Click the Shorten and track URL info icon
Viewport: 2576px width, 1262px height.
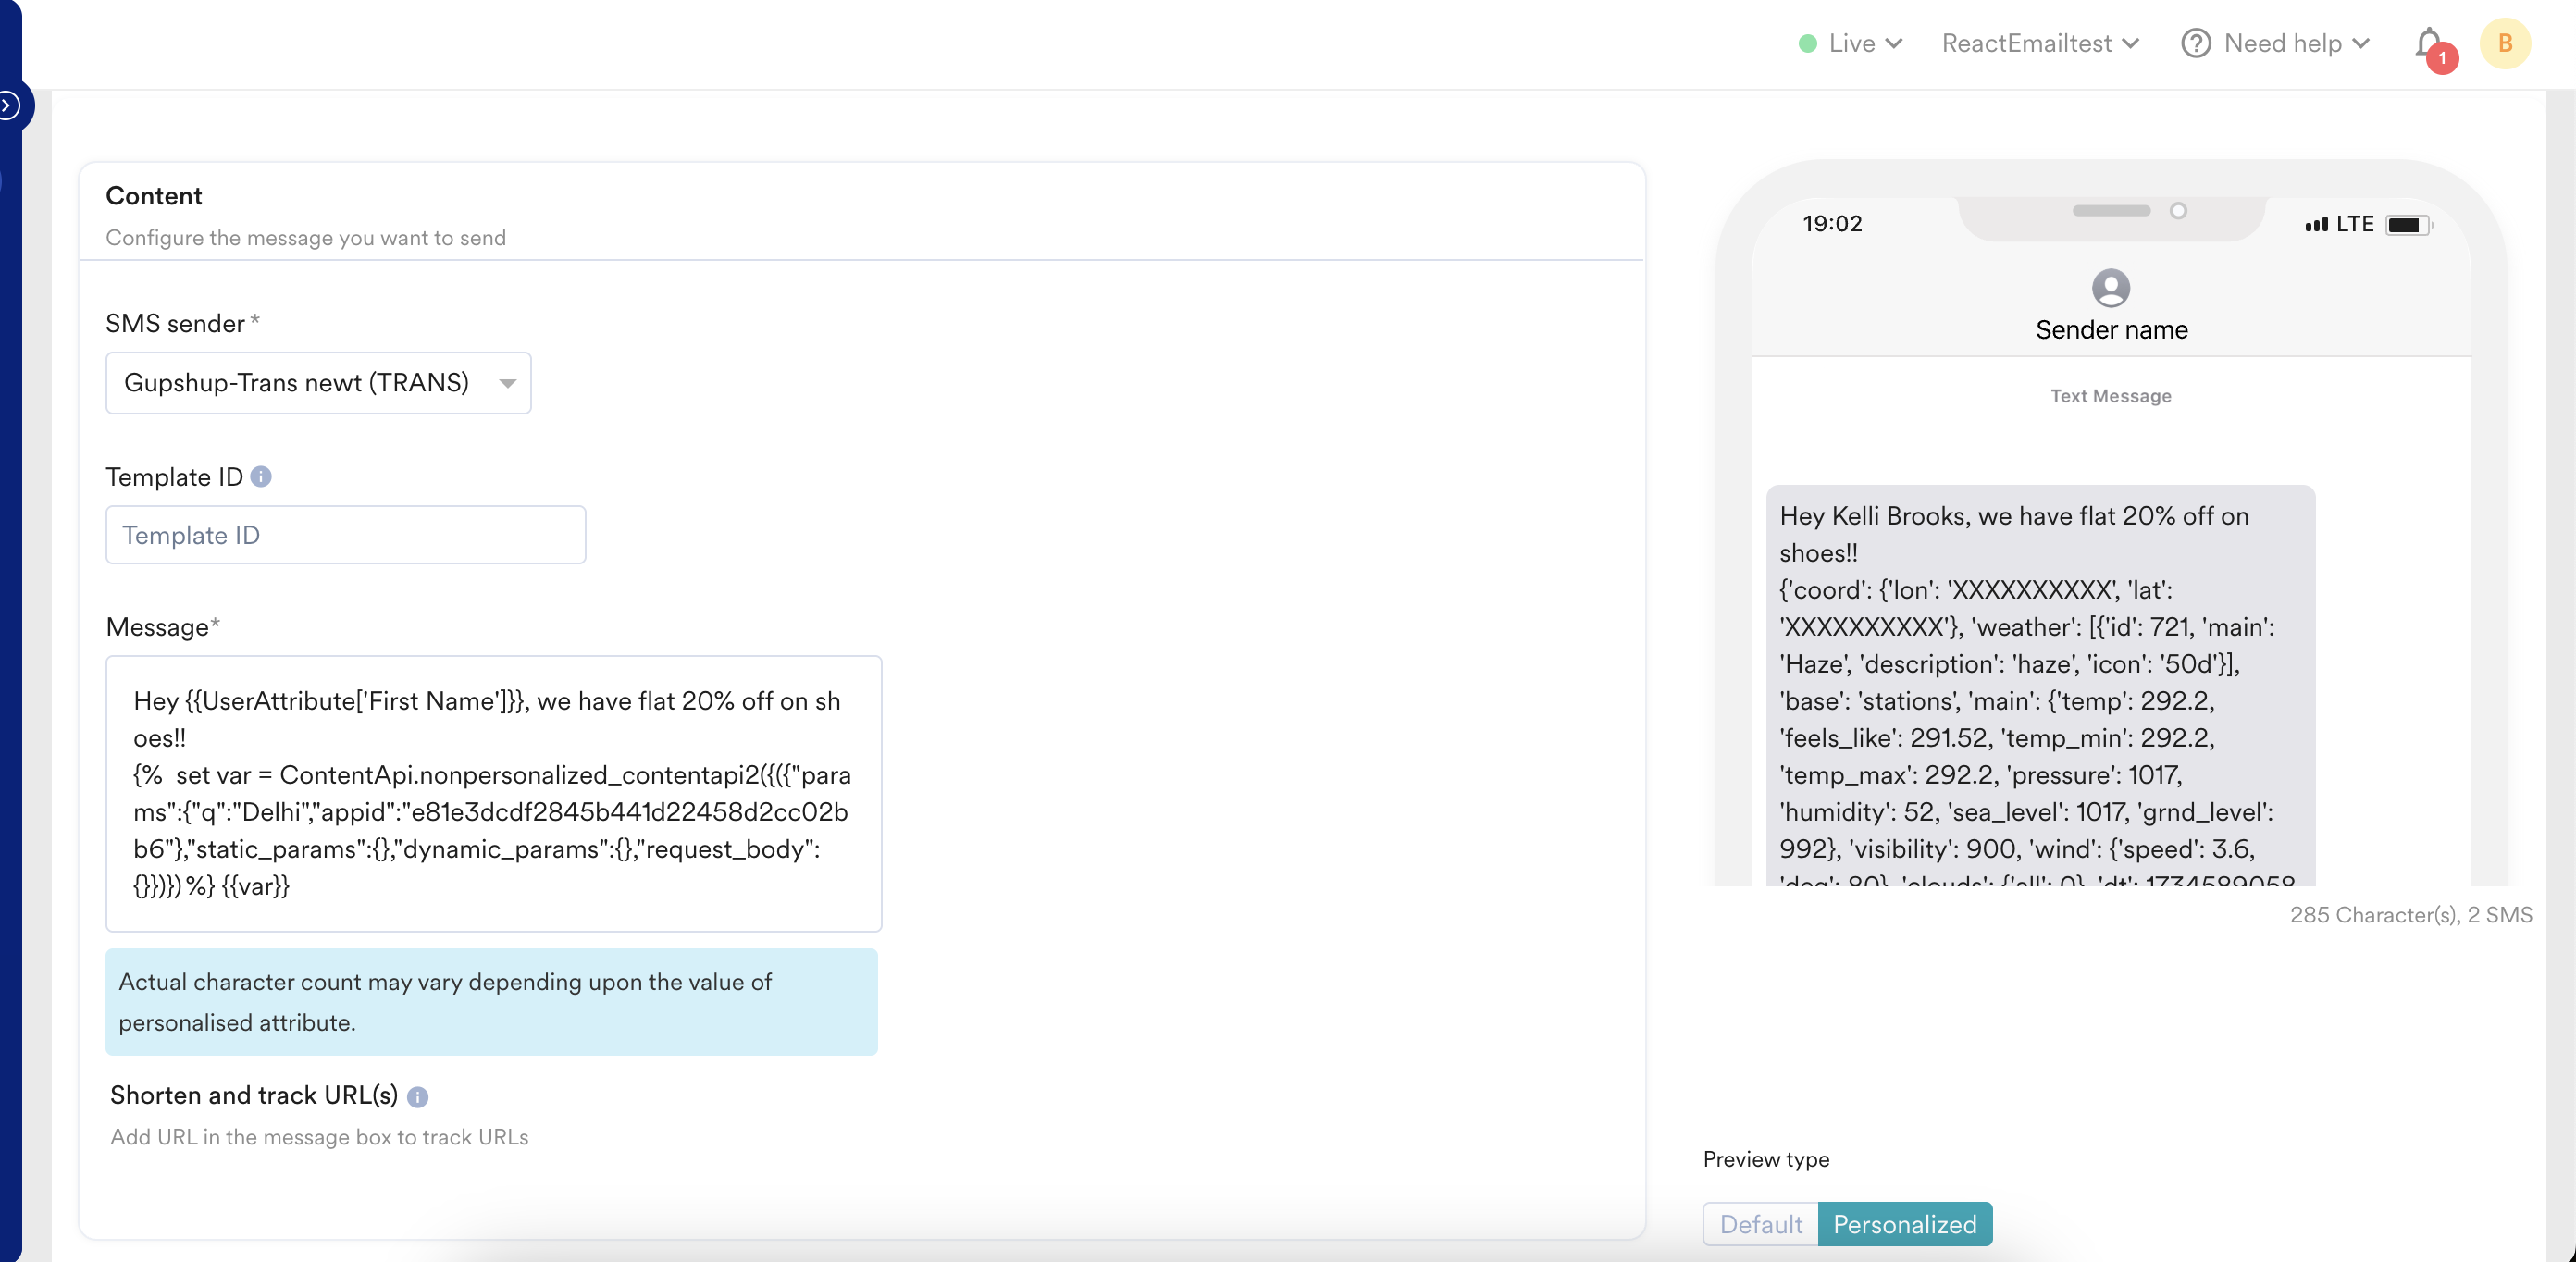point(418,1097)
